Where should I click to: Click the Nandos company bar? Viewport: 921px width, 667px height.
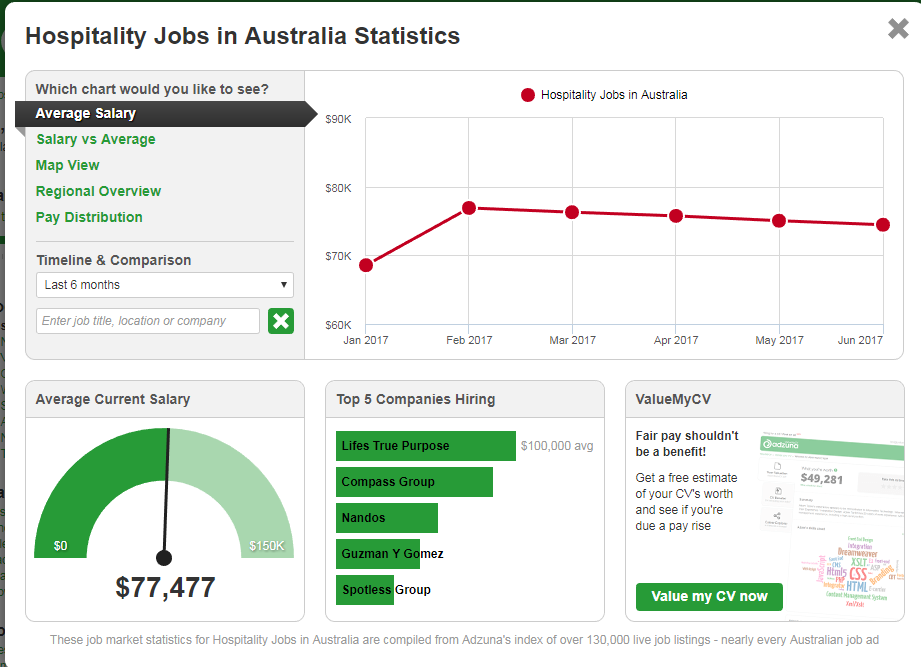click(386, 518)
